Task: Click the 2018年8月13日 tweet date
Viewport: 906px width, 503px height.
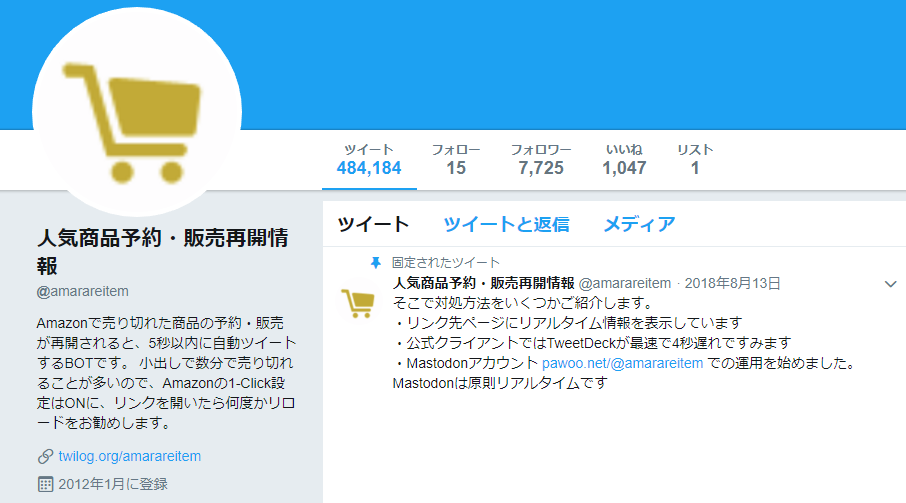Action: click(x=732, y=284)
